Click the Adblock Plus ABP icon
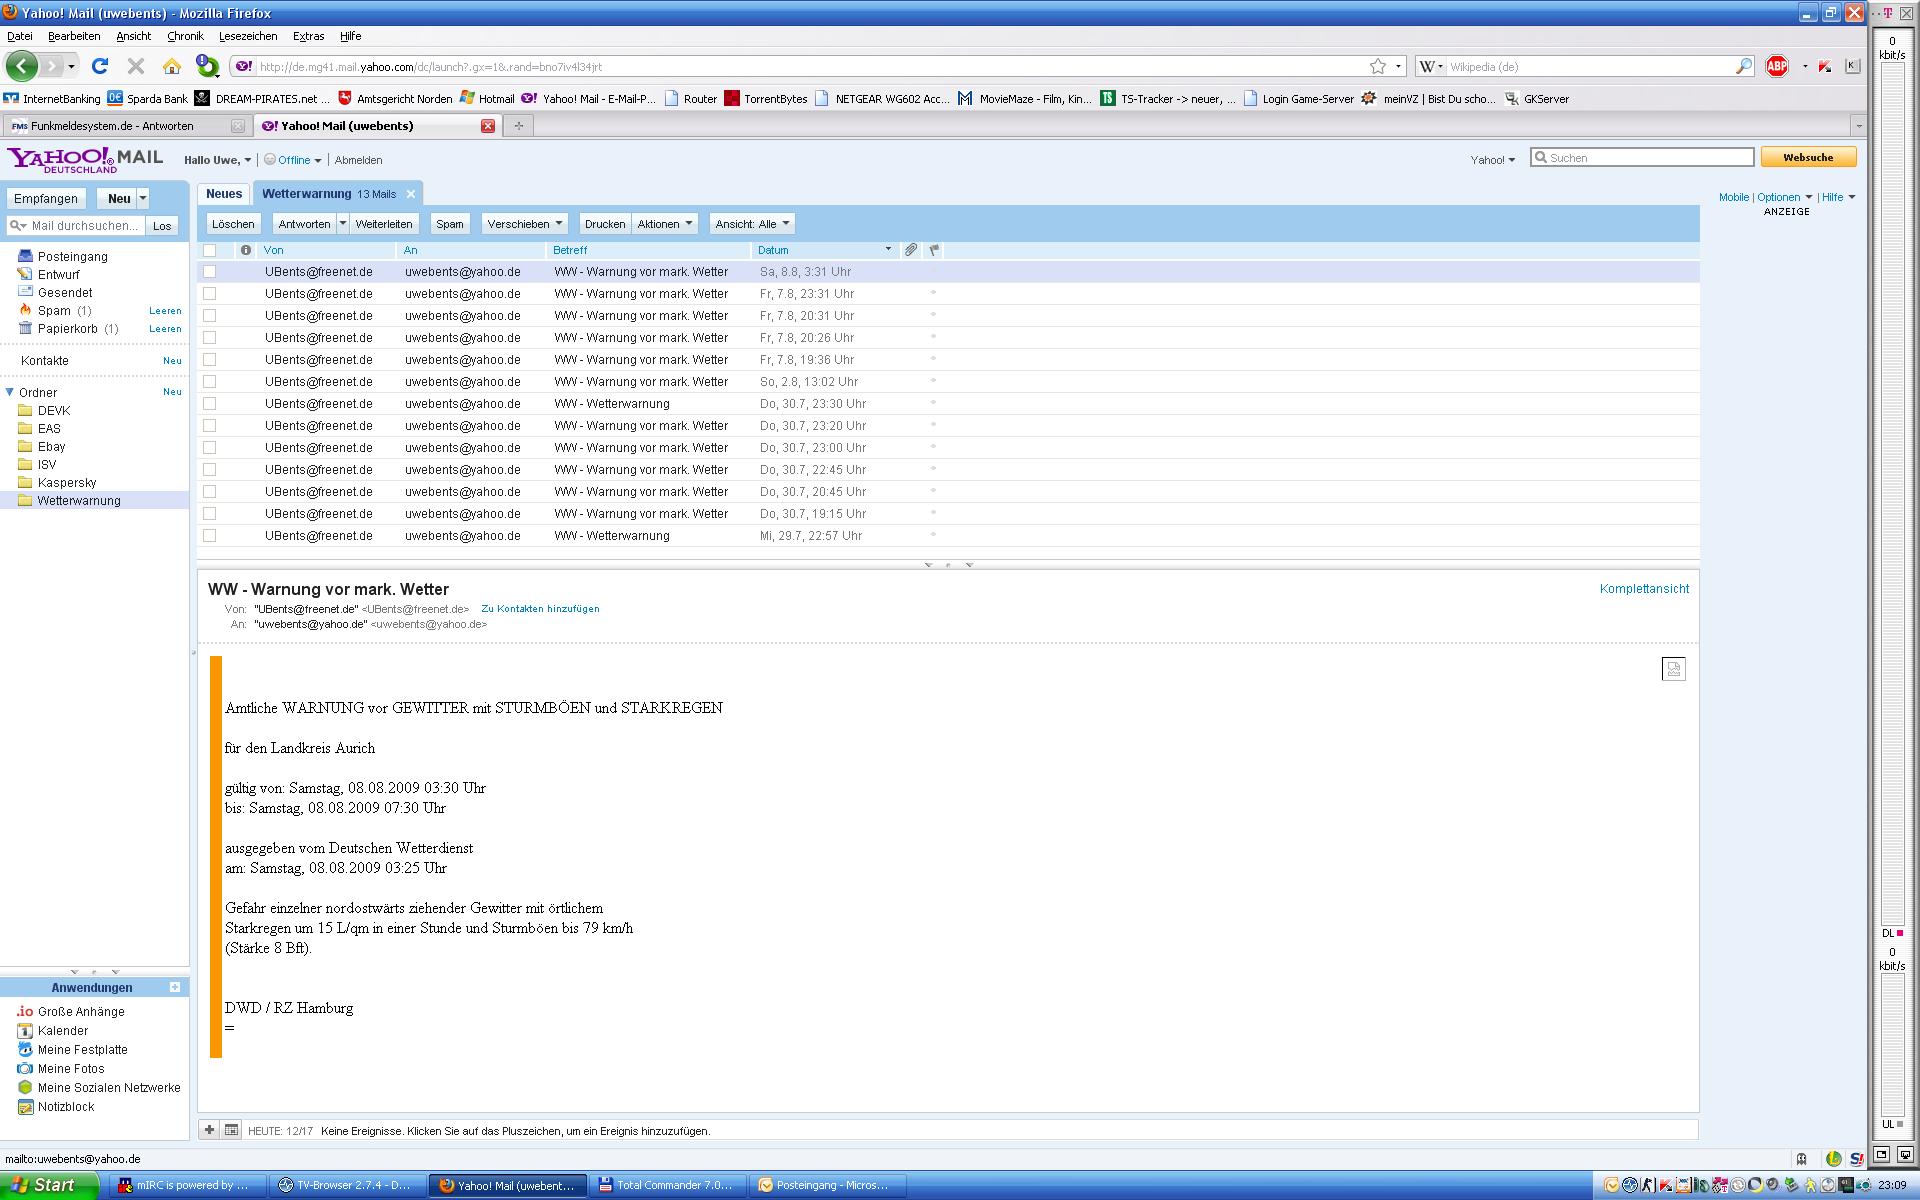Image resolution: width=1920 pixels, height=1200 pixels. [1776, 66]
